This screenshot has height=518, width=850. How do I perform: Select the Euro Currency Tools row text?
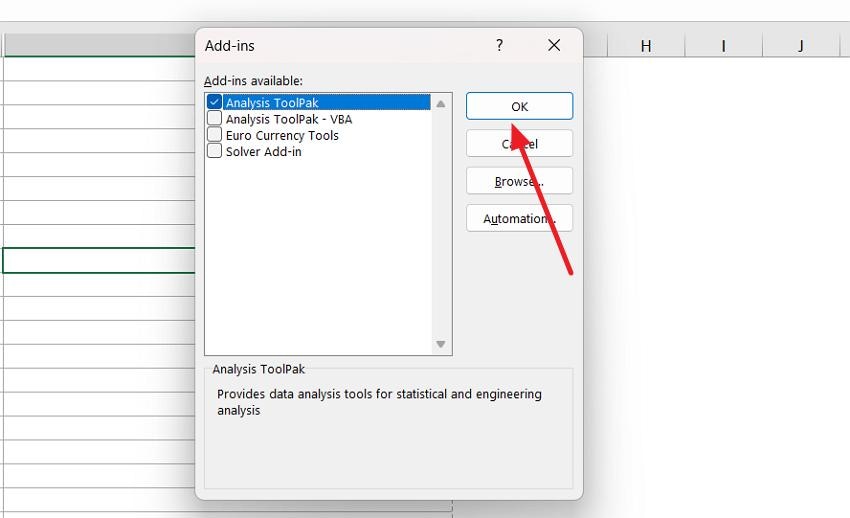coord(282,135)
